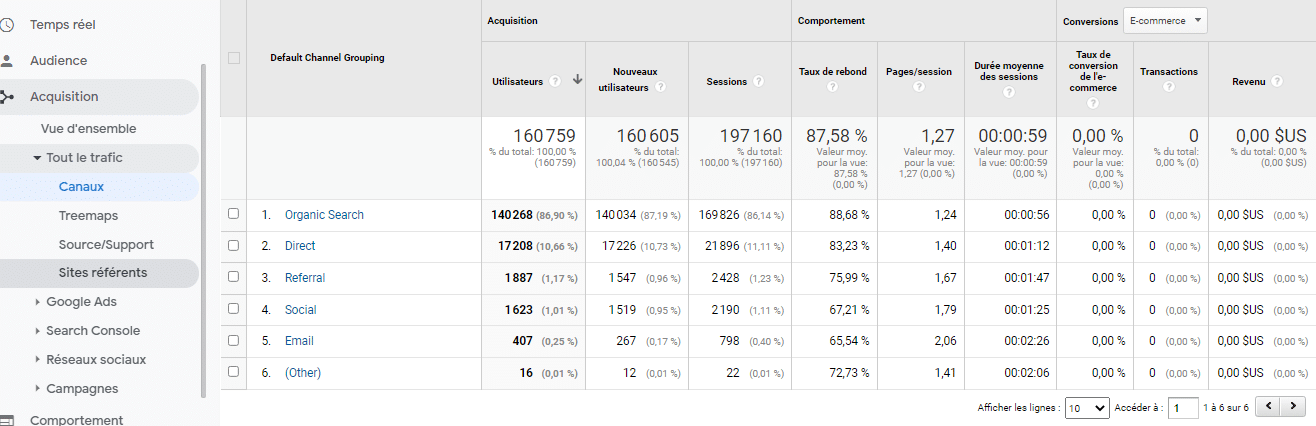This screenshot has height=426, width=1316.
Task: Open the Organic Search channel link
Action: pos(324,215)
